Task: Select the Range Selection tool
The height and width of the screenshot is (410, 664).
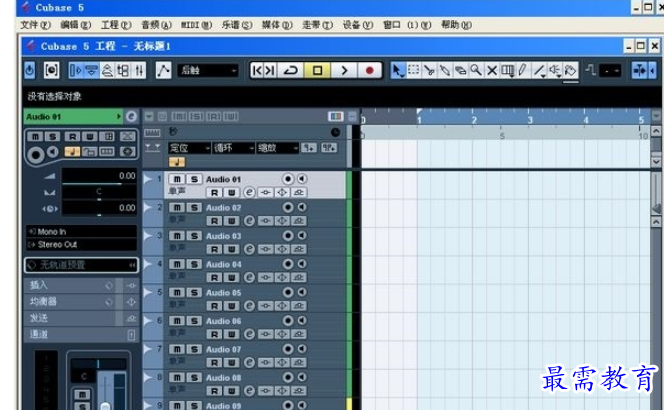Action: (x=414, y=70)
